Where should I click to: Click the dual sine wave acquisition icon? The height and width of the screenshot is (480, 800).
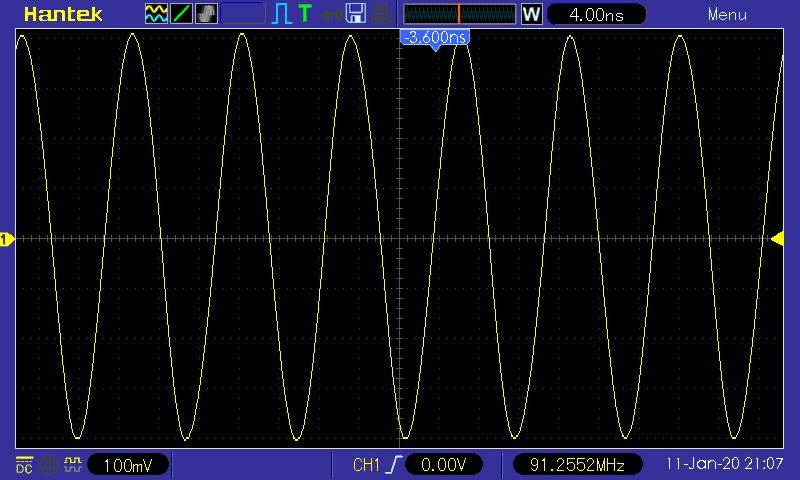(x=156, y=14)
